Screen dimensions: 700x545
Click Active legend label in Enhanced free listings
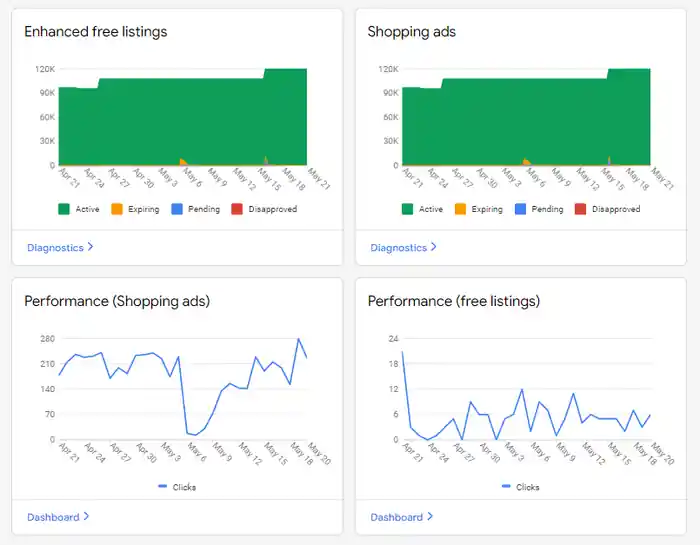click(x=87, y=209)
